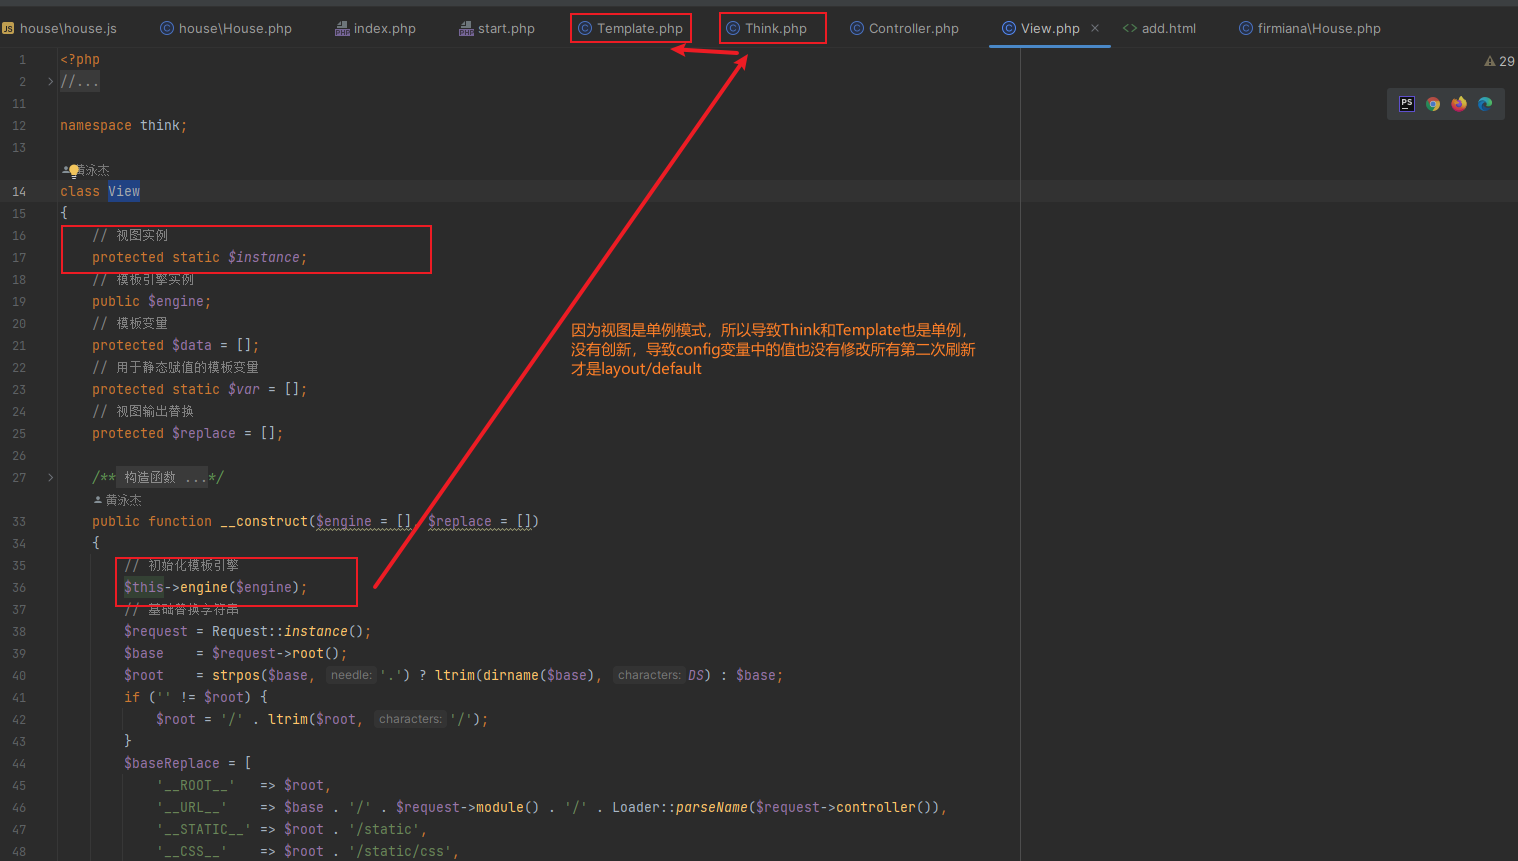Click 'Request::instance()' on line 38

pyautogui.click(x=288, y=631)
